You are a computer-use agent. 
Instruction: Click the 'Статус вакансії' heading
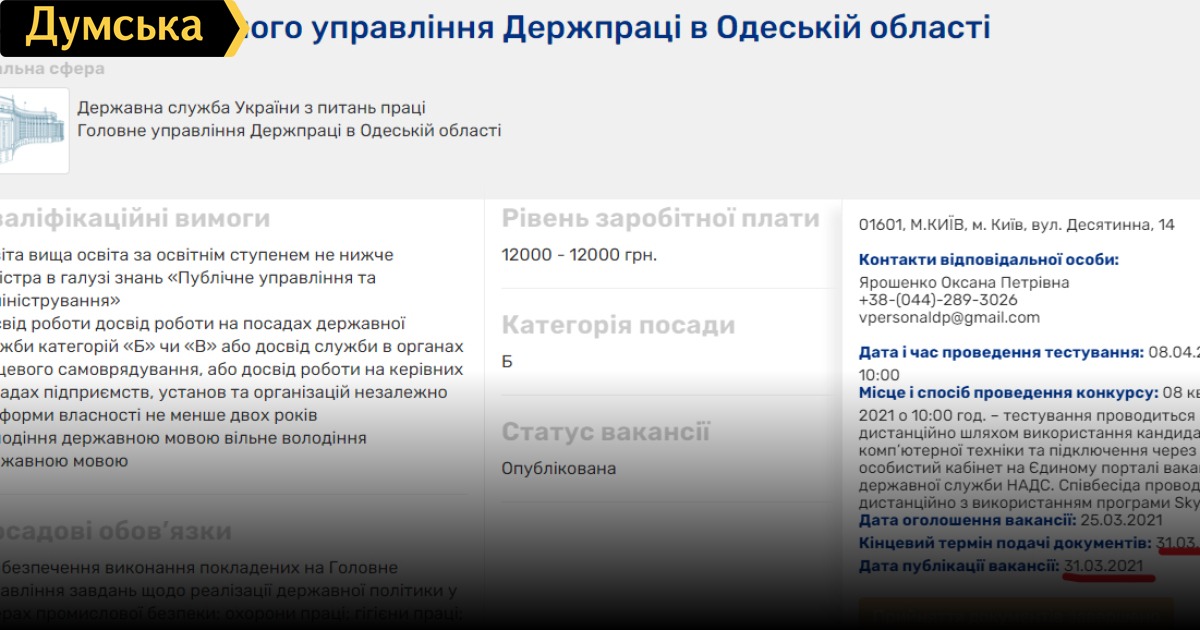coord(605,432)
